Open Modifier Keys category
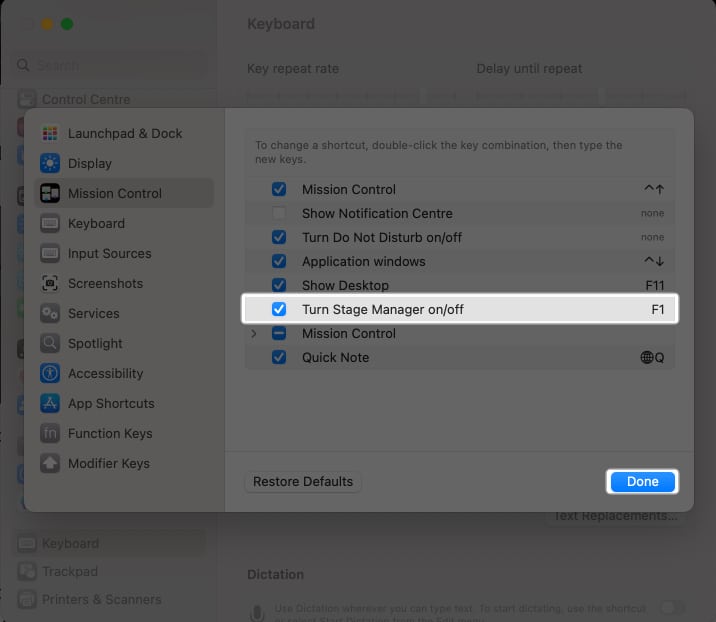This screenshot has height=622, width=716. click(124, 464)
